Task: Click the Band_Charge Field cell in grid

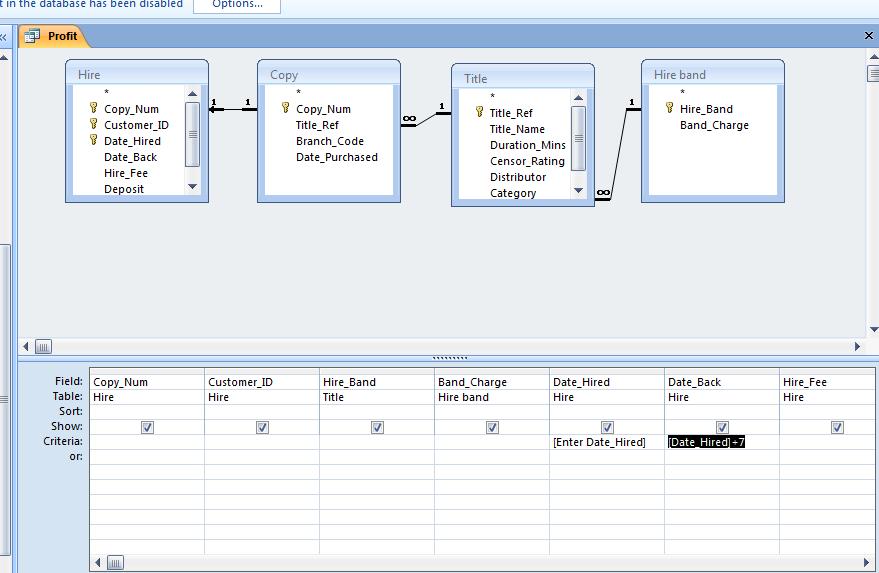Action: pyautogui.click(x=492, y=382)
